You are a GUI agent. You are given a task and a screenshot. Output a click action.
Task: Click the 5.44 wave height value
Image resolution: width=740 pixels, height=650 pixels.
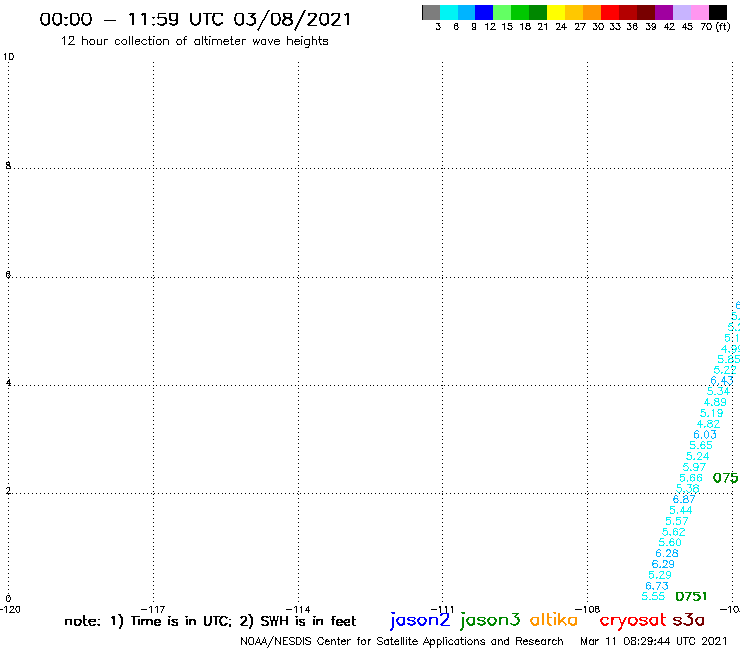[x=681, y=510]
